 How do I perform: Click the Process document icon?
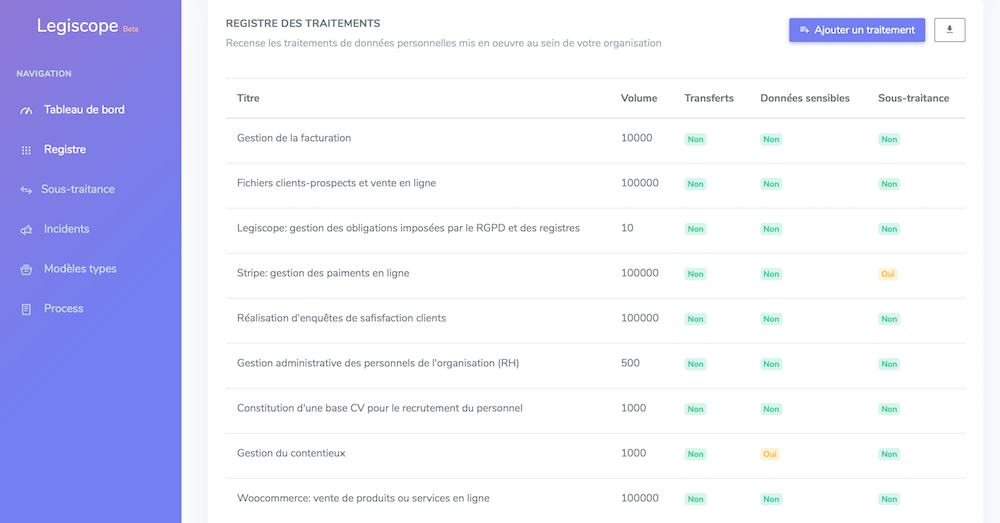click(27, 310)
